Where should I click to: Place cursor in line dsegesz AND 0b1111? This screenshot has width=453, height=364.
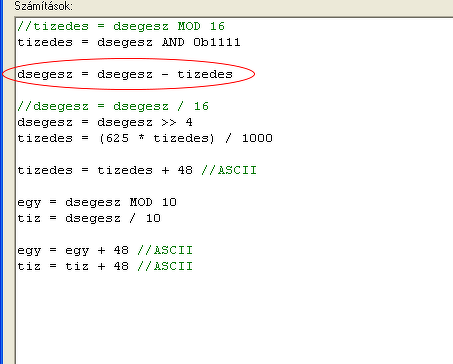129,42
